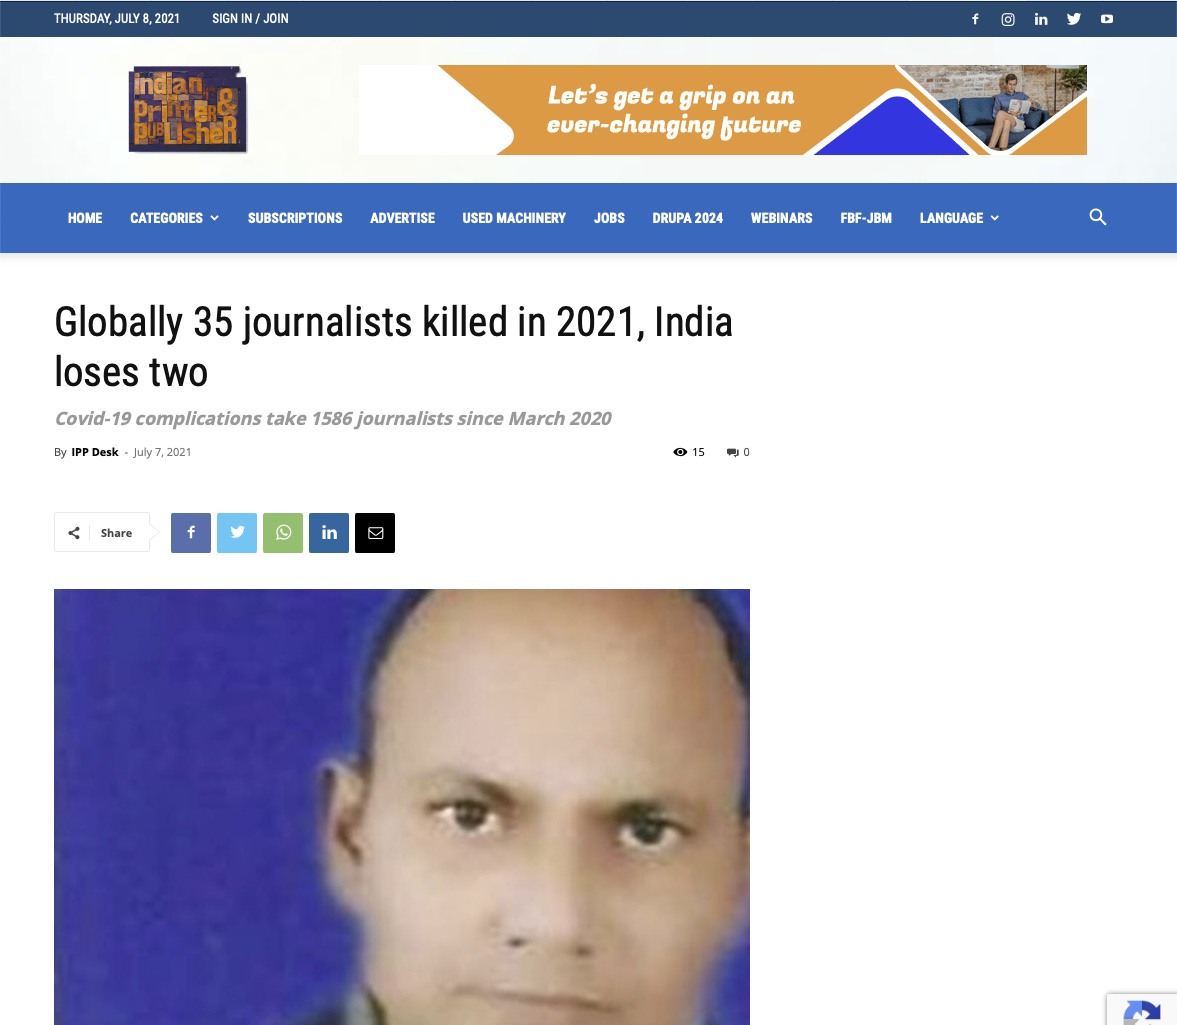Share article on LinkedIn button
1177x1025 pixels.
click(x=329, y=533)
